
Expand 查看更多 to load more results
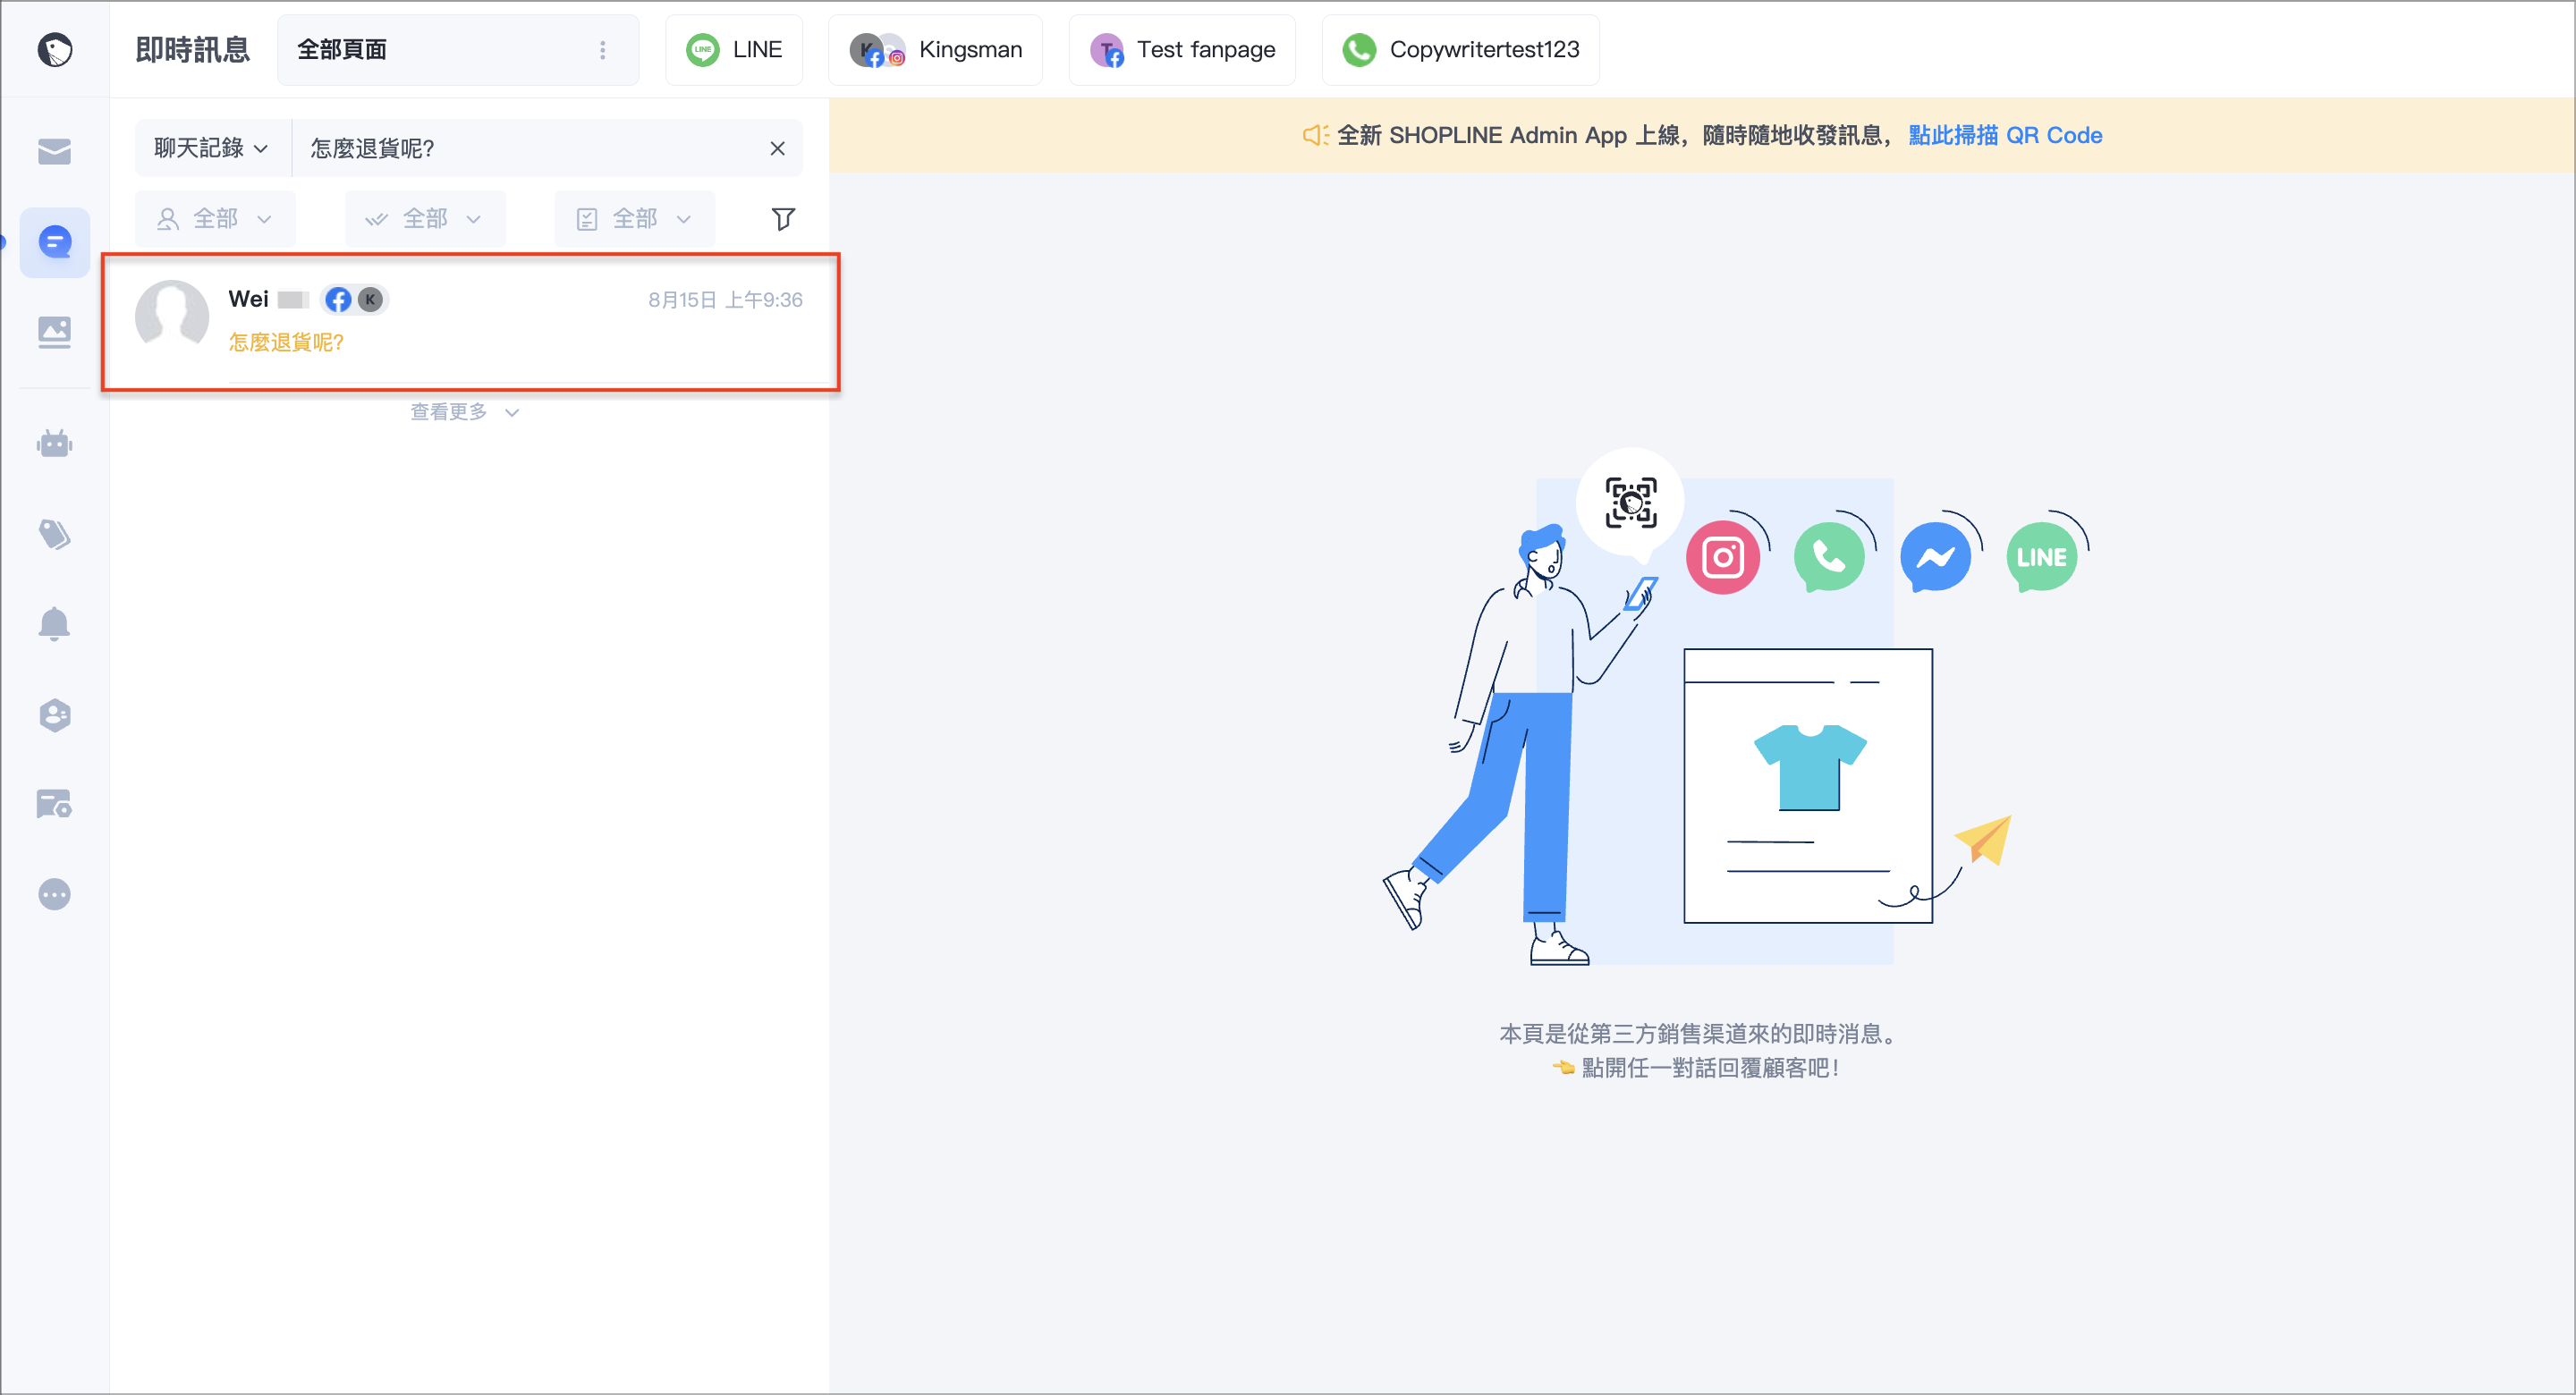[x=465, y=412]
